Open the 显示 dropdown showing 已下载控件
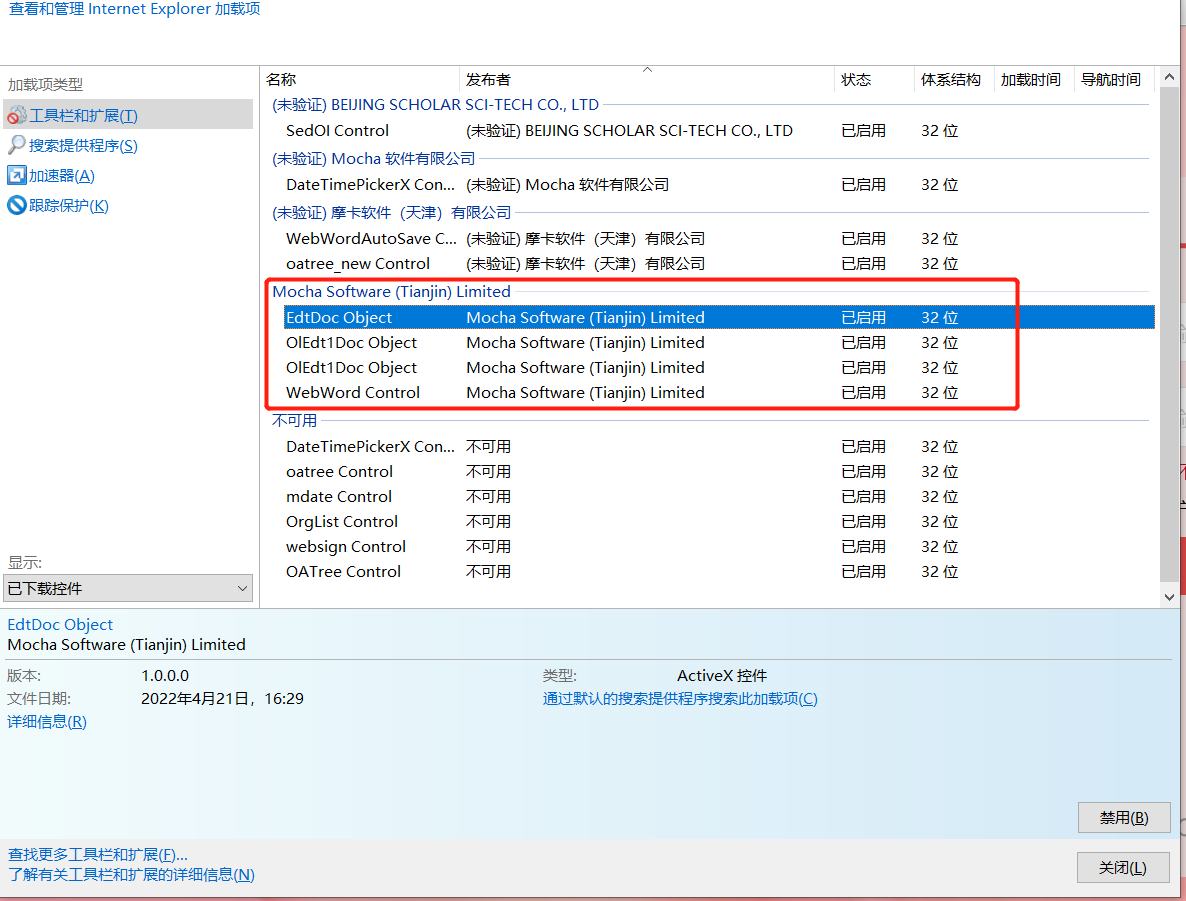 coord(128,589)
